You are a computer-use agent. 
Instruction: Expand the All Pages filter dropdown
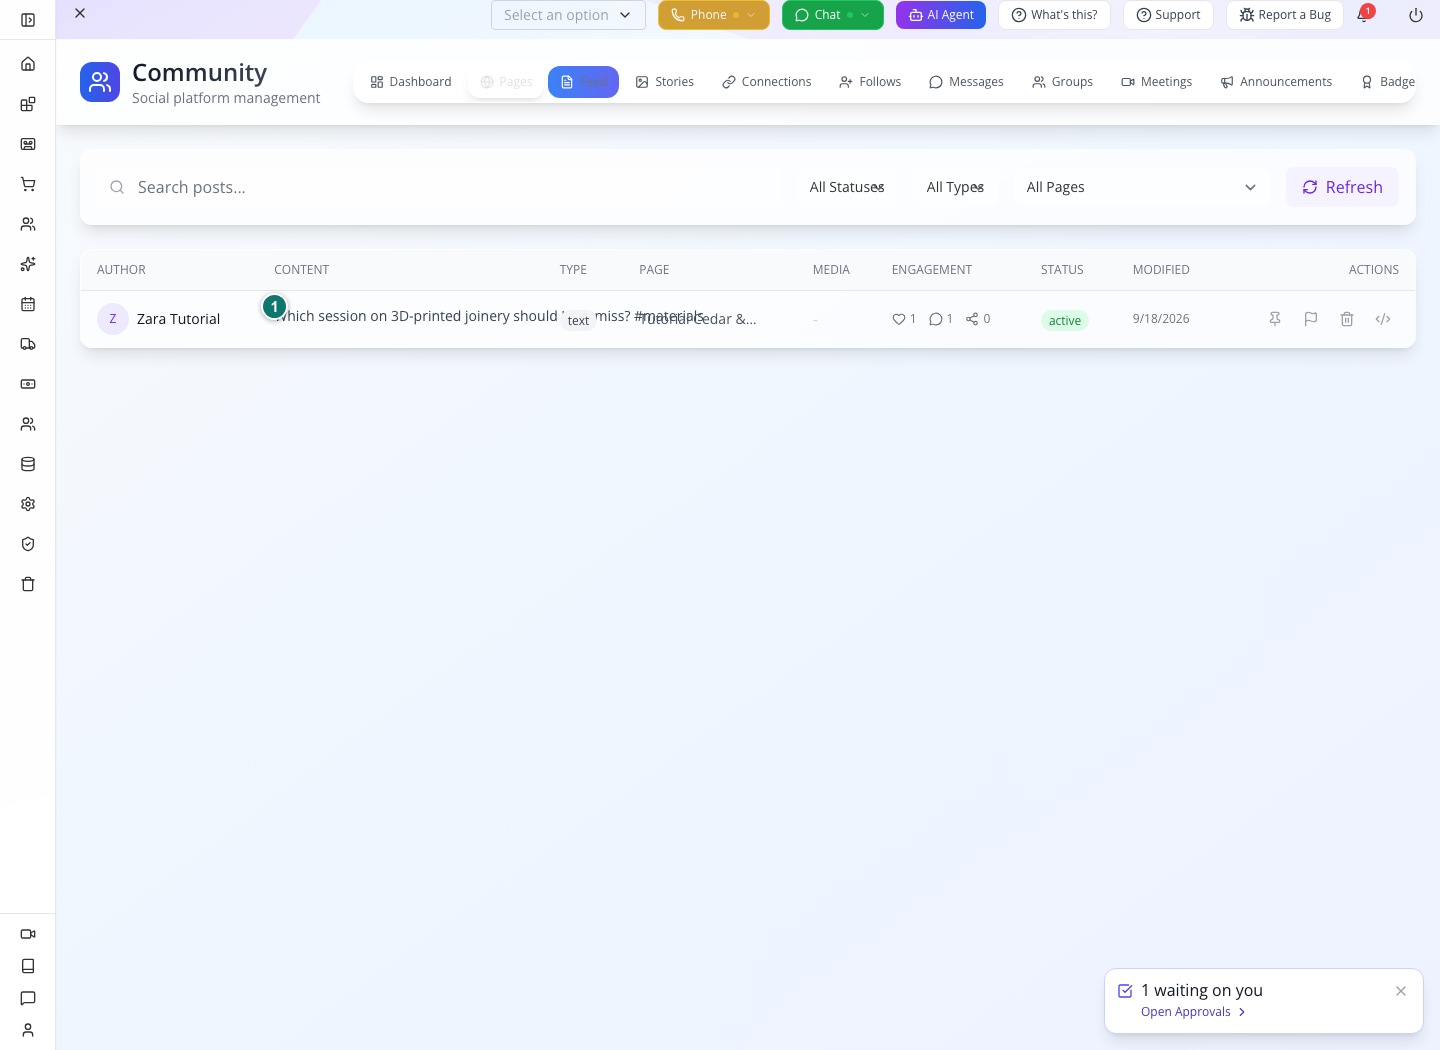pos(1142,187)
